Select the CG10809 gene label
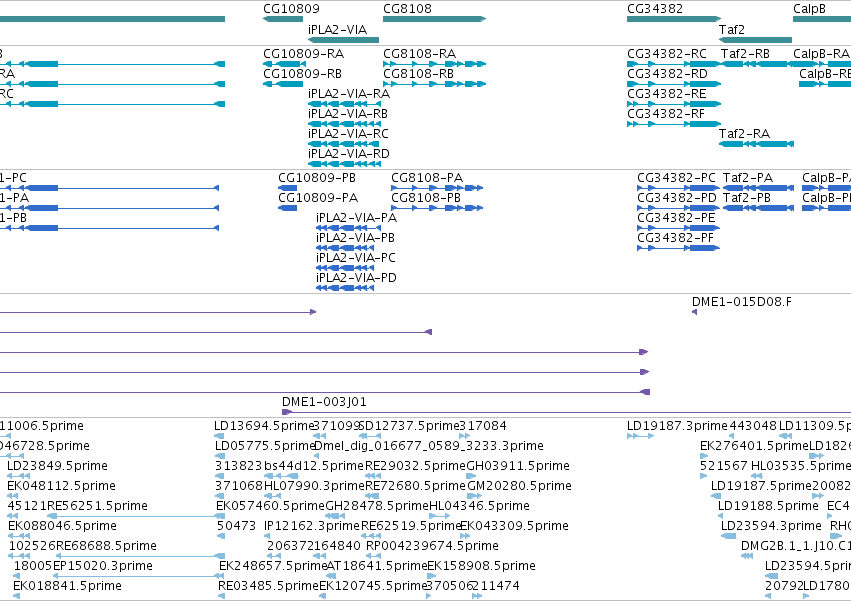 (291, 9)
